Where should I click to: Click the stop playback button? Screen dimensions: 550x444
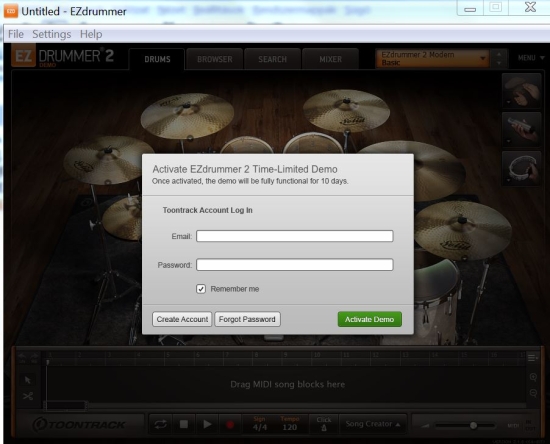pos(183,424)
